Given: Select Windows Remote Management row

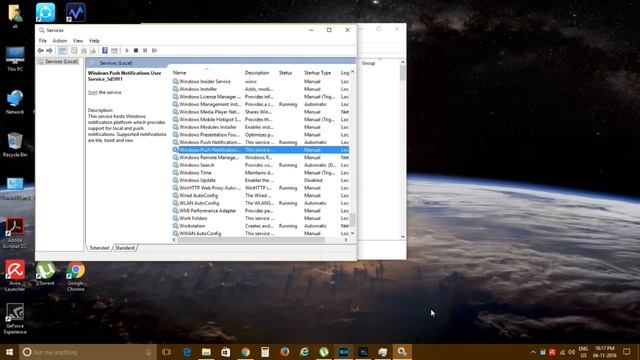Looking at the screenshot, I should (x=260, y=158).
